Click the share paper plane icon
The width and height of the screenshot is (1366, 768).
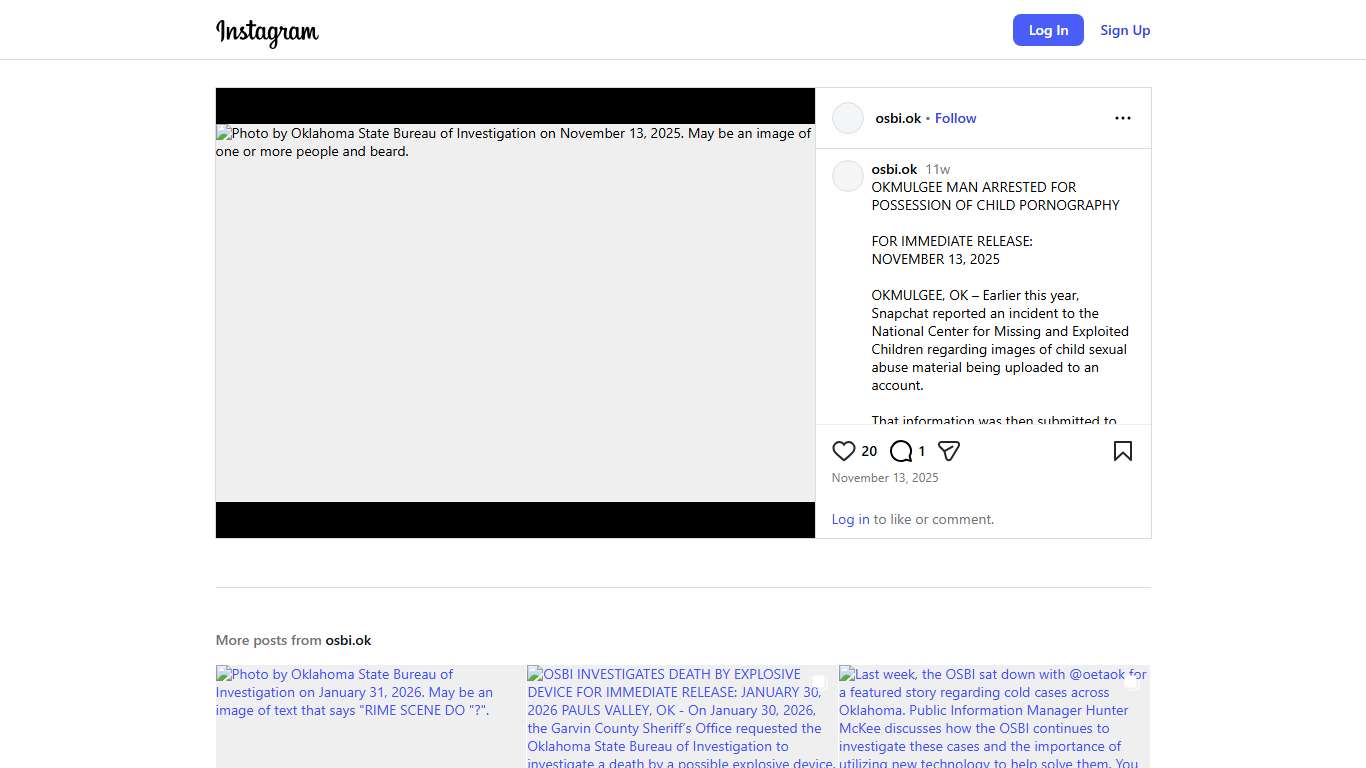(x=949, y=451)
